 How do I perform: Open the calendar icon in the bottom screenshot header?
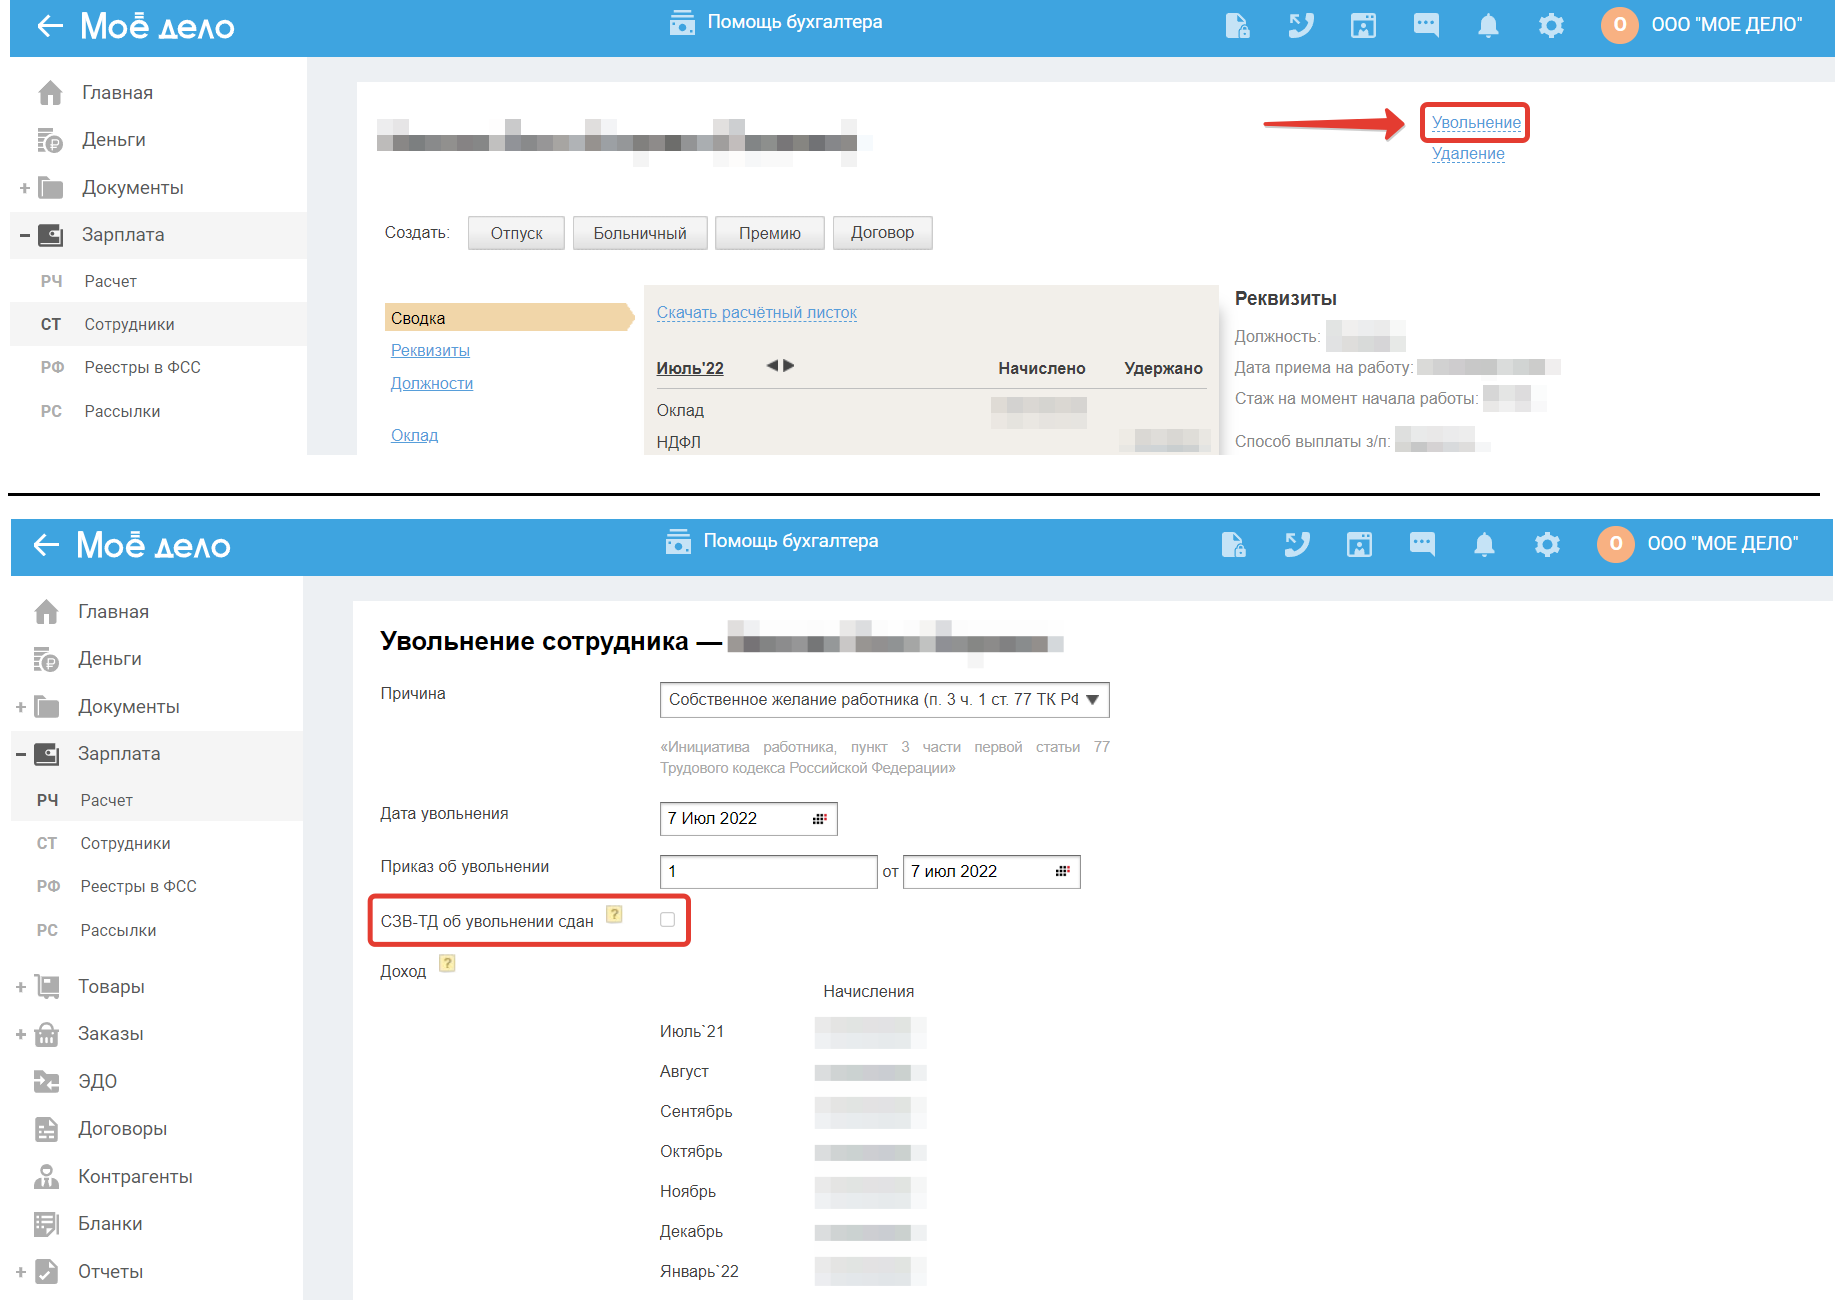1359,544
